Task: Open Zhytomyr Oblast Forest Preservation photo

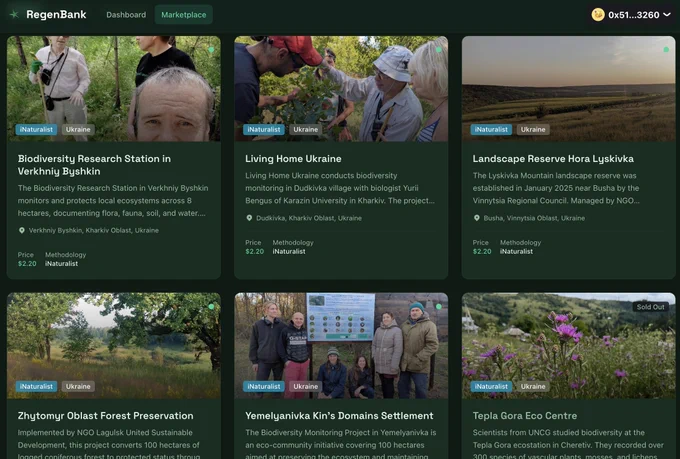Action: click(114, 346)
